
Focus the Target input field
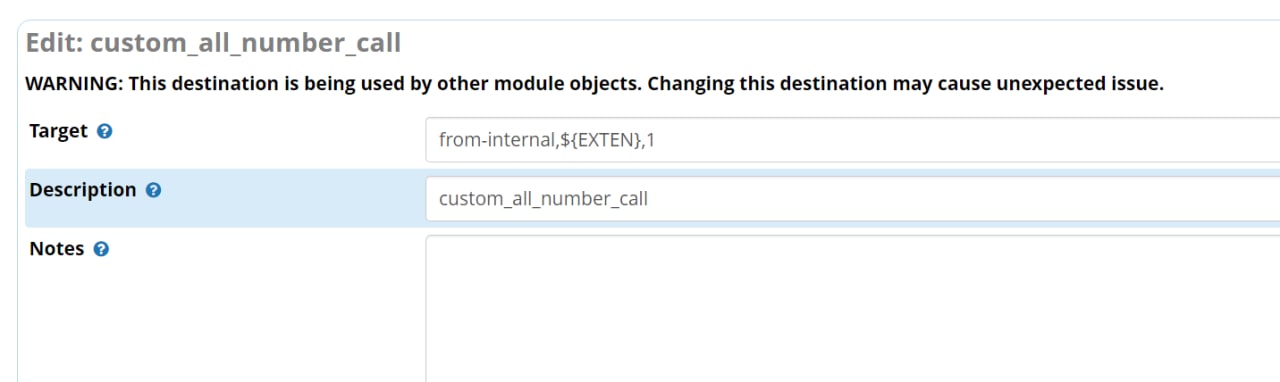852,140
